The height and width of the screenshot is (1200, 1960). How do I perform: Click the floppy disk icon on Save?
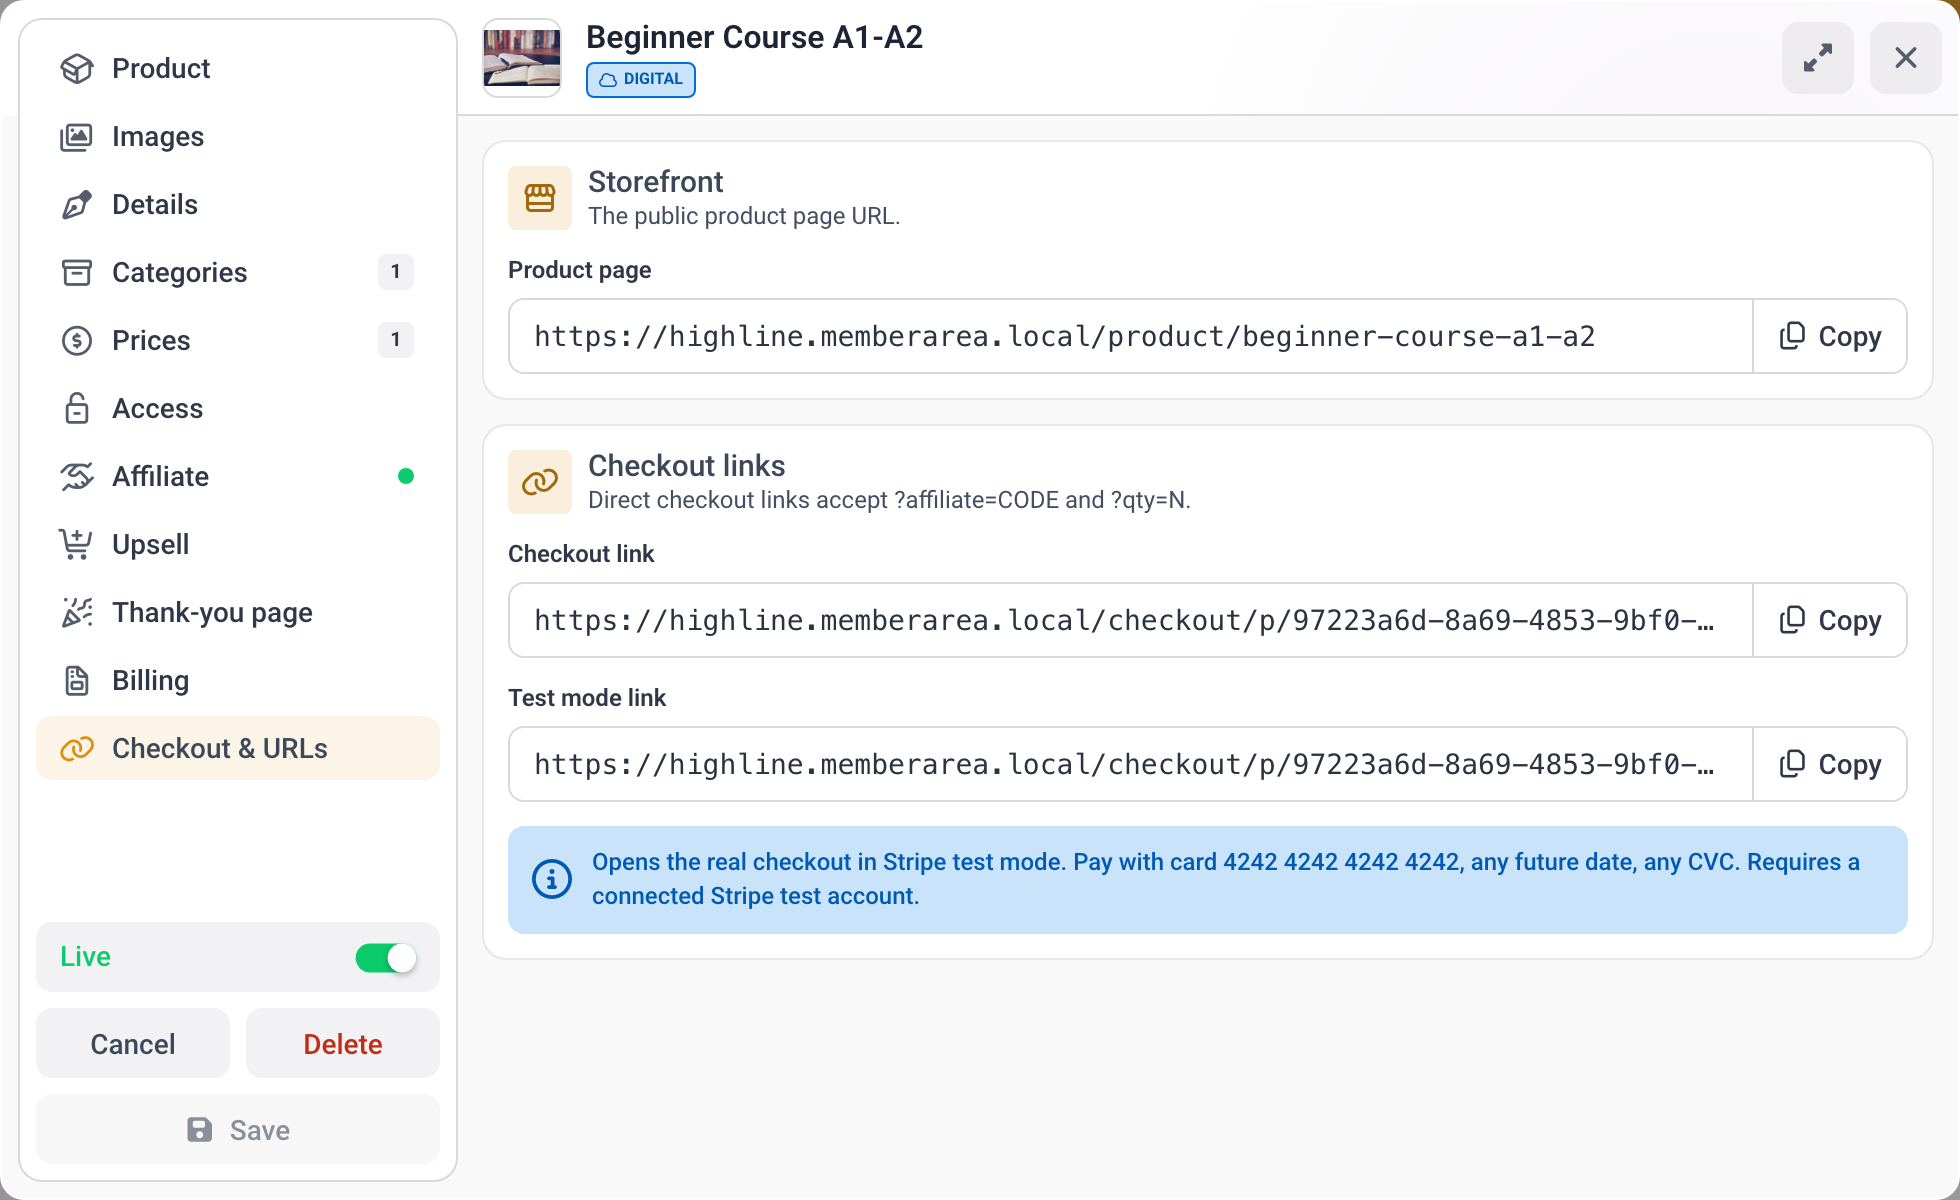point(200,1130)
